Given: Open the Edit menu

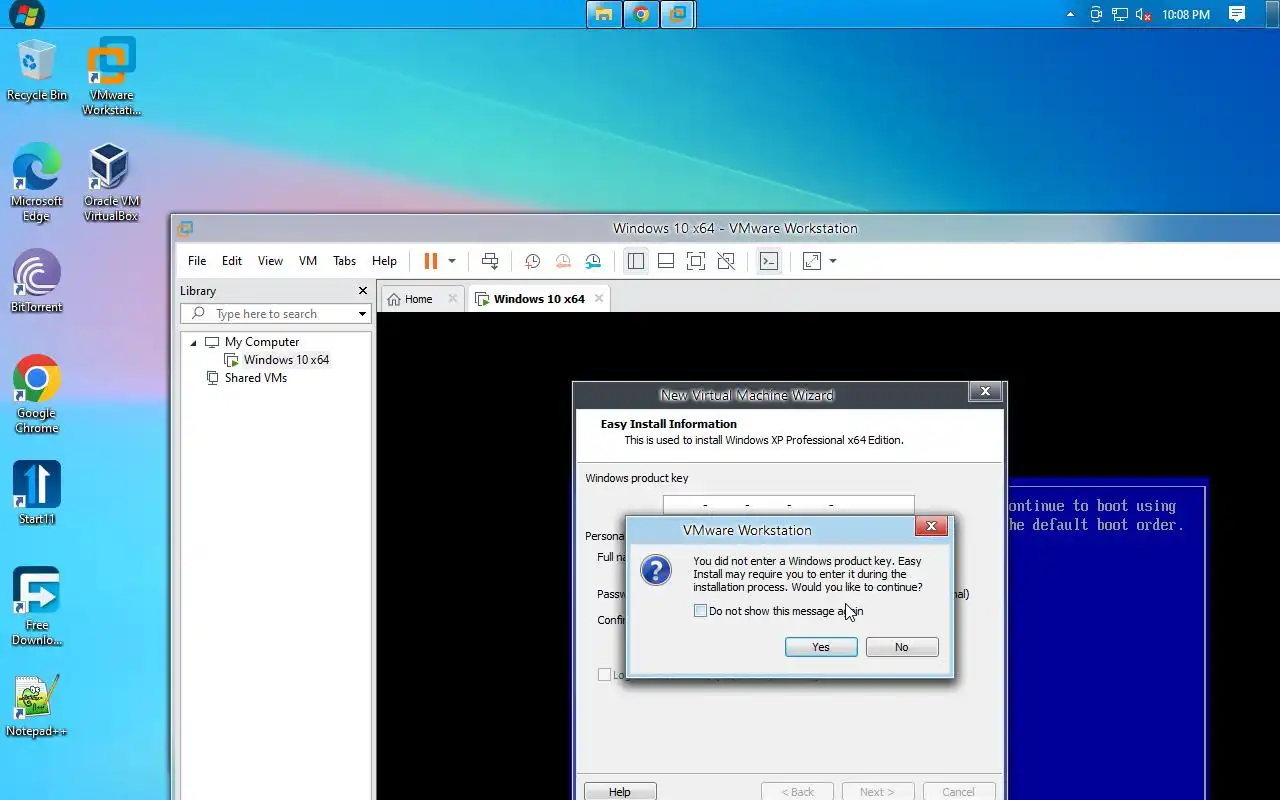Looking at the screenshot, I should [x=232, y=261].
